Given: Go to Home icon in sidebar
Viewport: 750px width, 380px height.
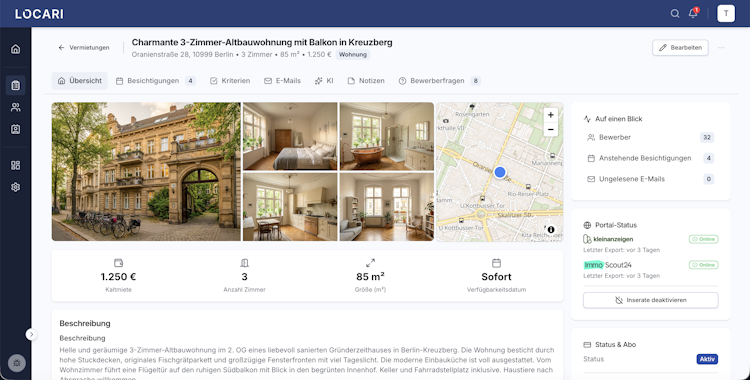Looking at the screenshot, I should pyautogui.click(x=16, y=49).
